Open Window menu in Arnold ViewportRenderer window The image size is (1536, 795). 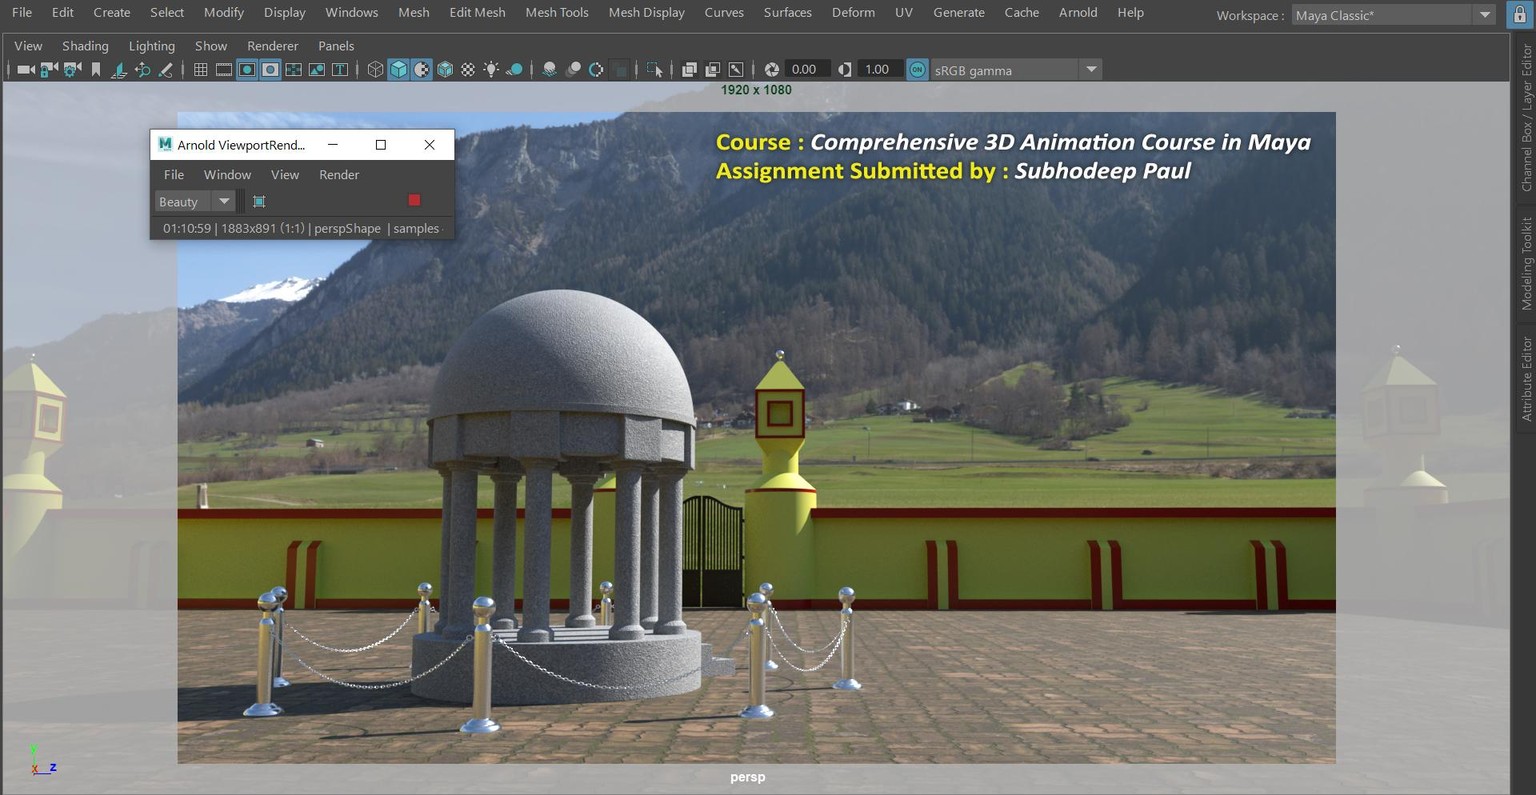pyautogui.click(x=227, y=174)
